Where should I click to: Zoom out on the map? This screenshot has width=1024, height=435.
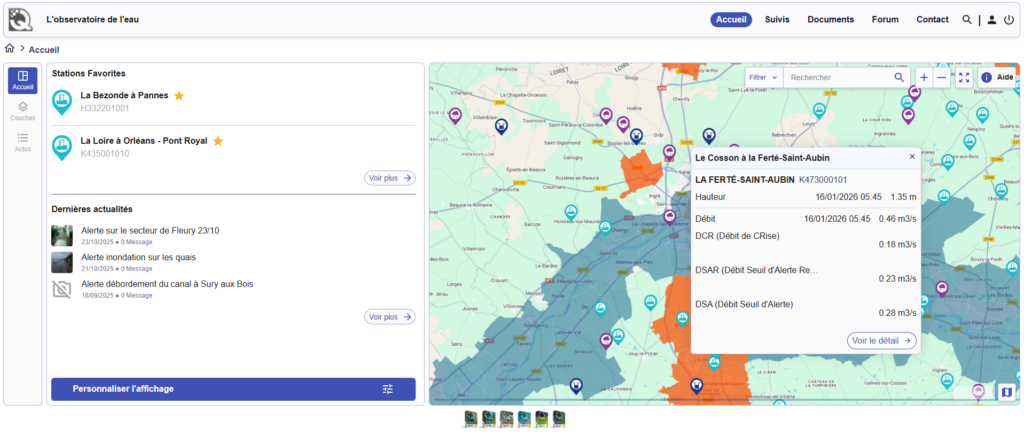(x=942, y=77)
